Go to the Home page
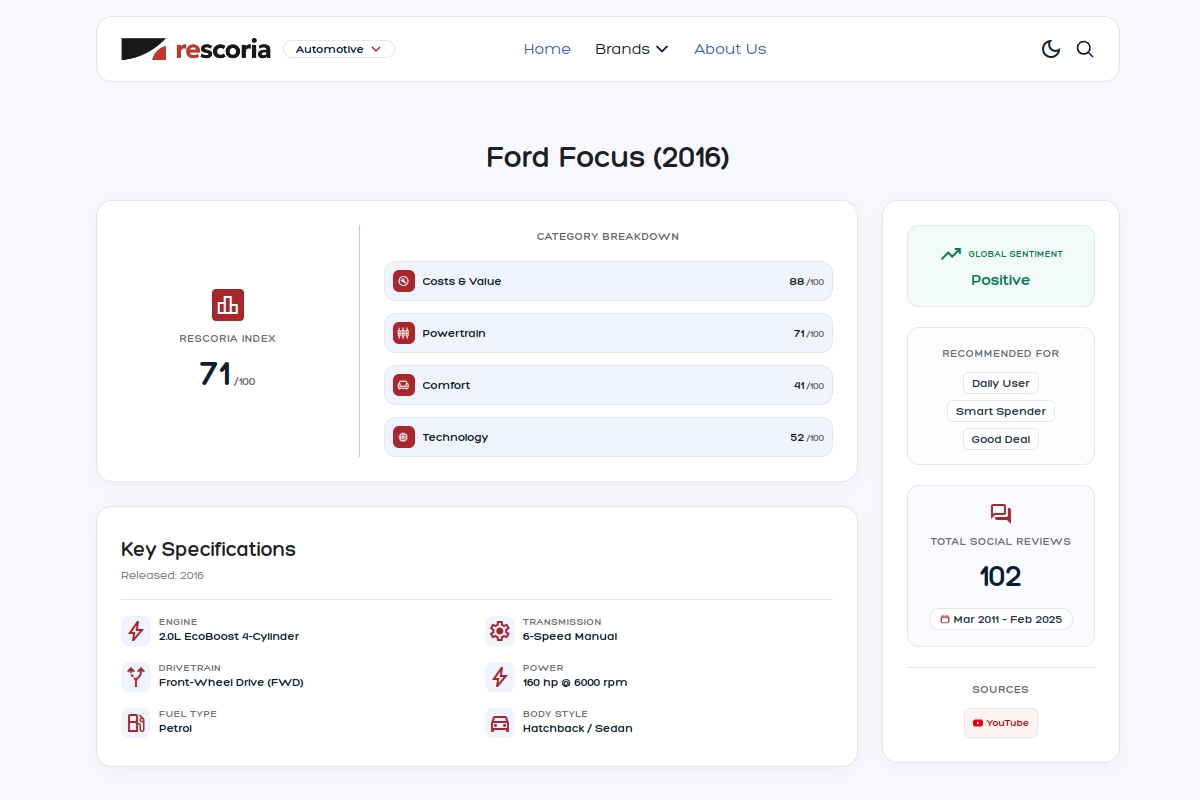1200x800 pixels. [547, 49]
